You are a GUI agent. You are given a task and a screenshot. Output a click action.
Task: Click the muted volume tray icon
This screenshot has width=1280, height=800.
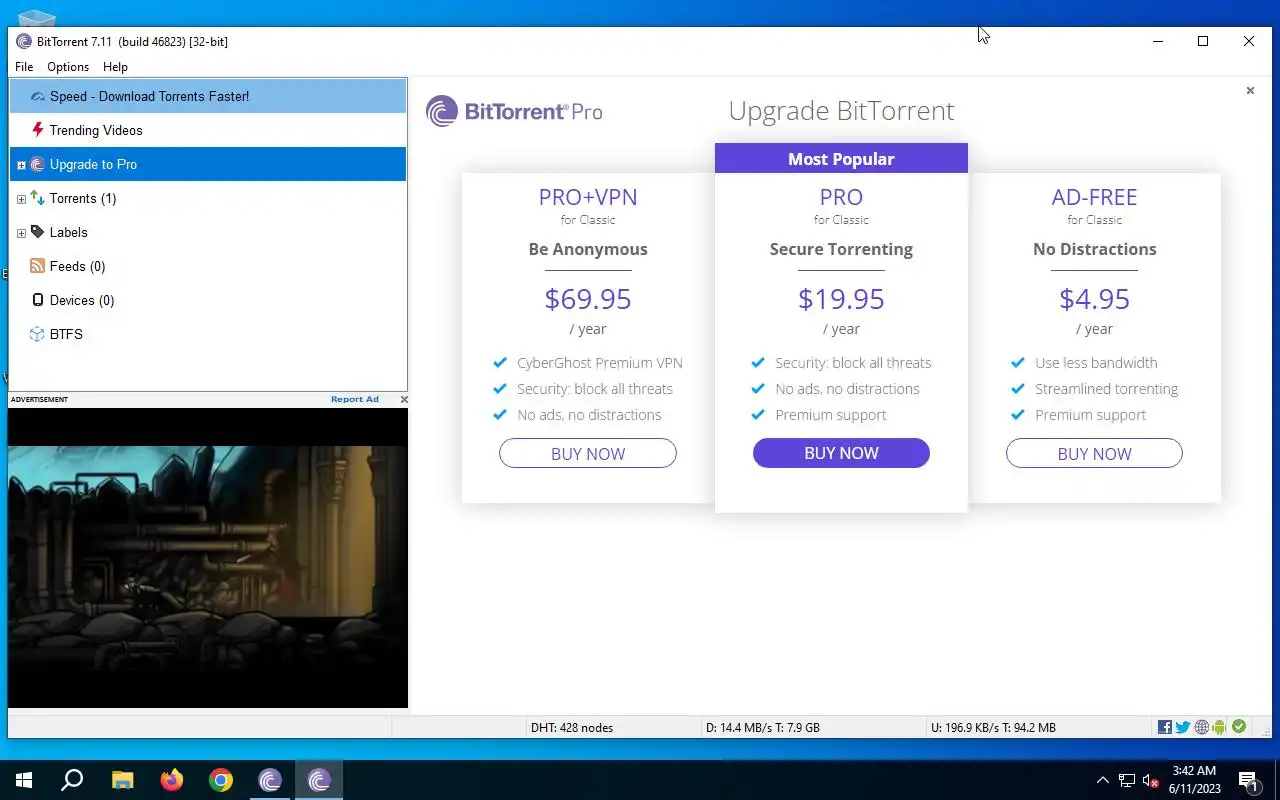[1151, 780]
